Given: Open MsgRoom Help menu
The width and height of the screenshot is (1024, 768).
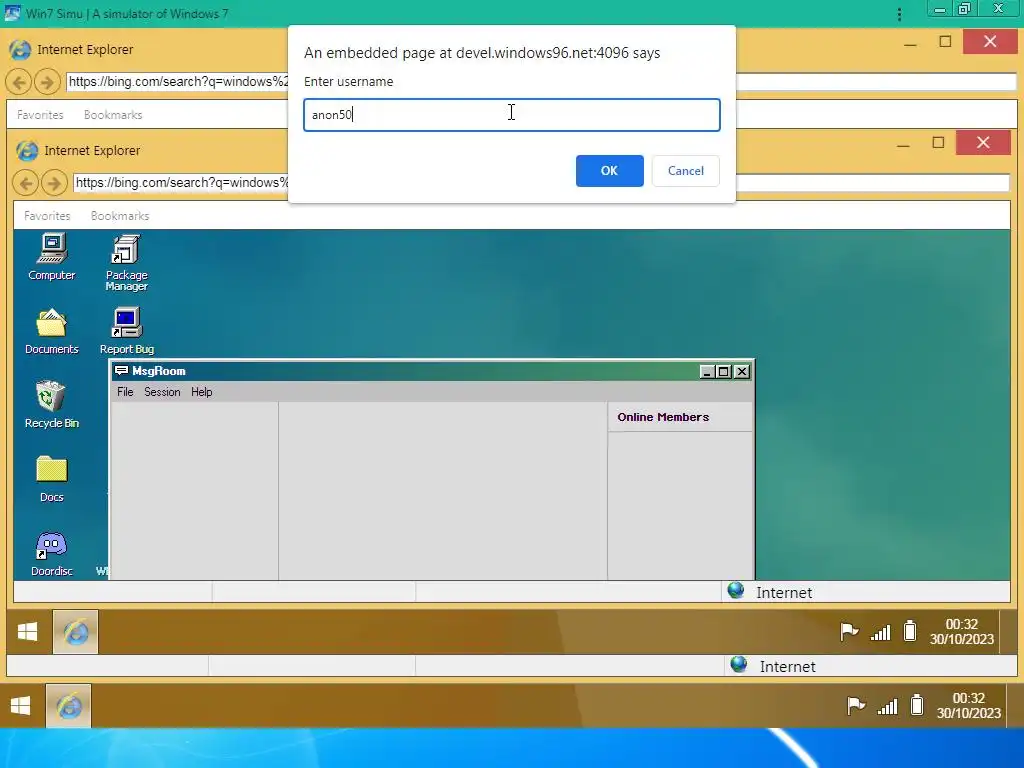Looking at the screenshot, I should point(201,392).
